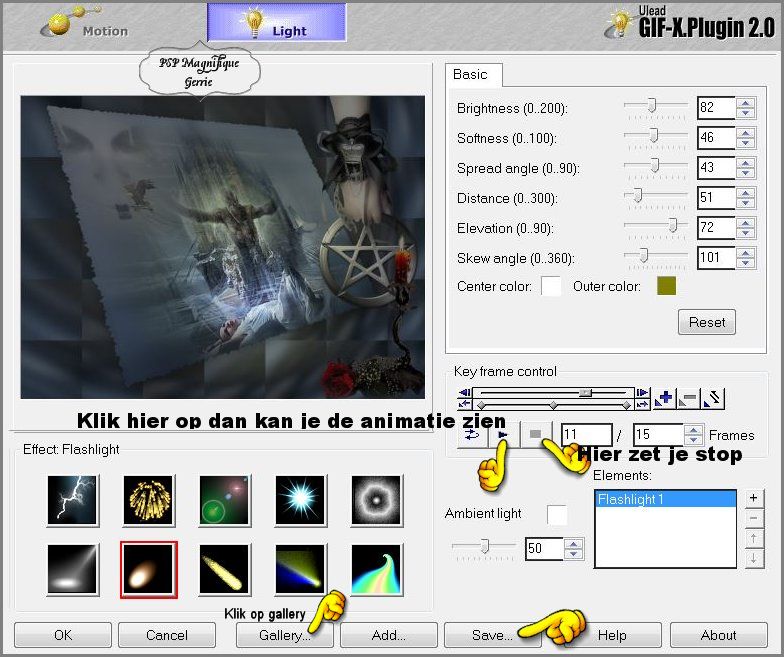This screenshot has width=784, height=657.
Task: Add new element with plus button
Action: tap(754, 498)
